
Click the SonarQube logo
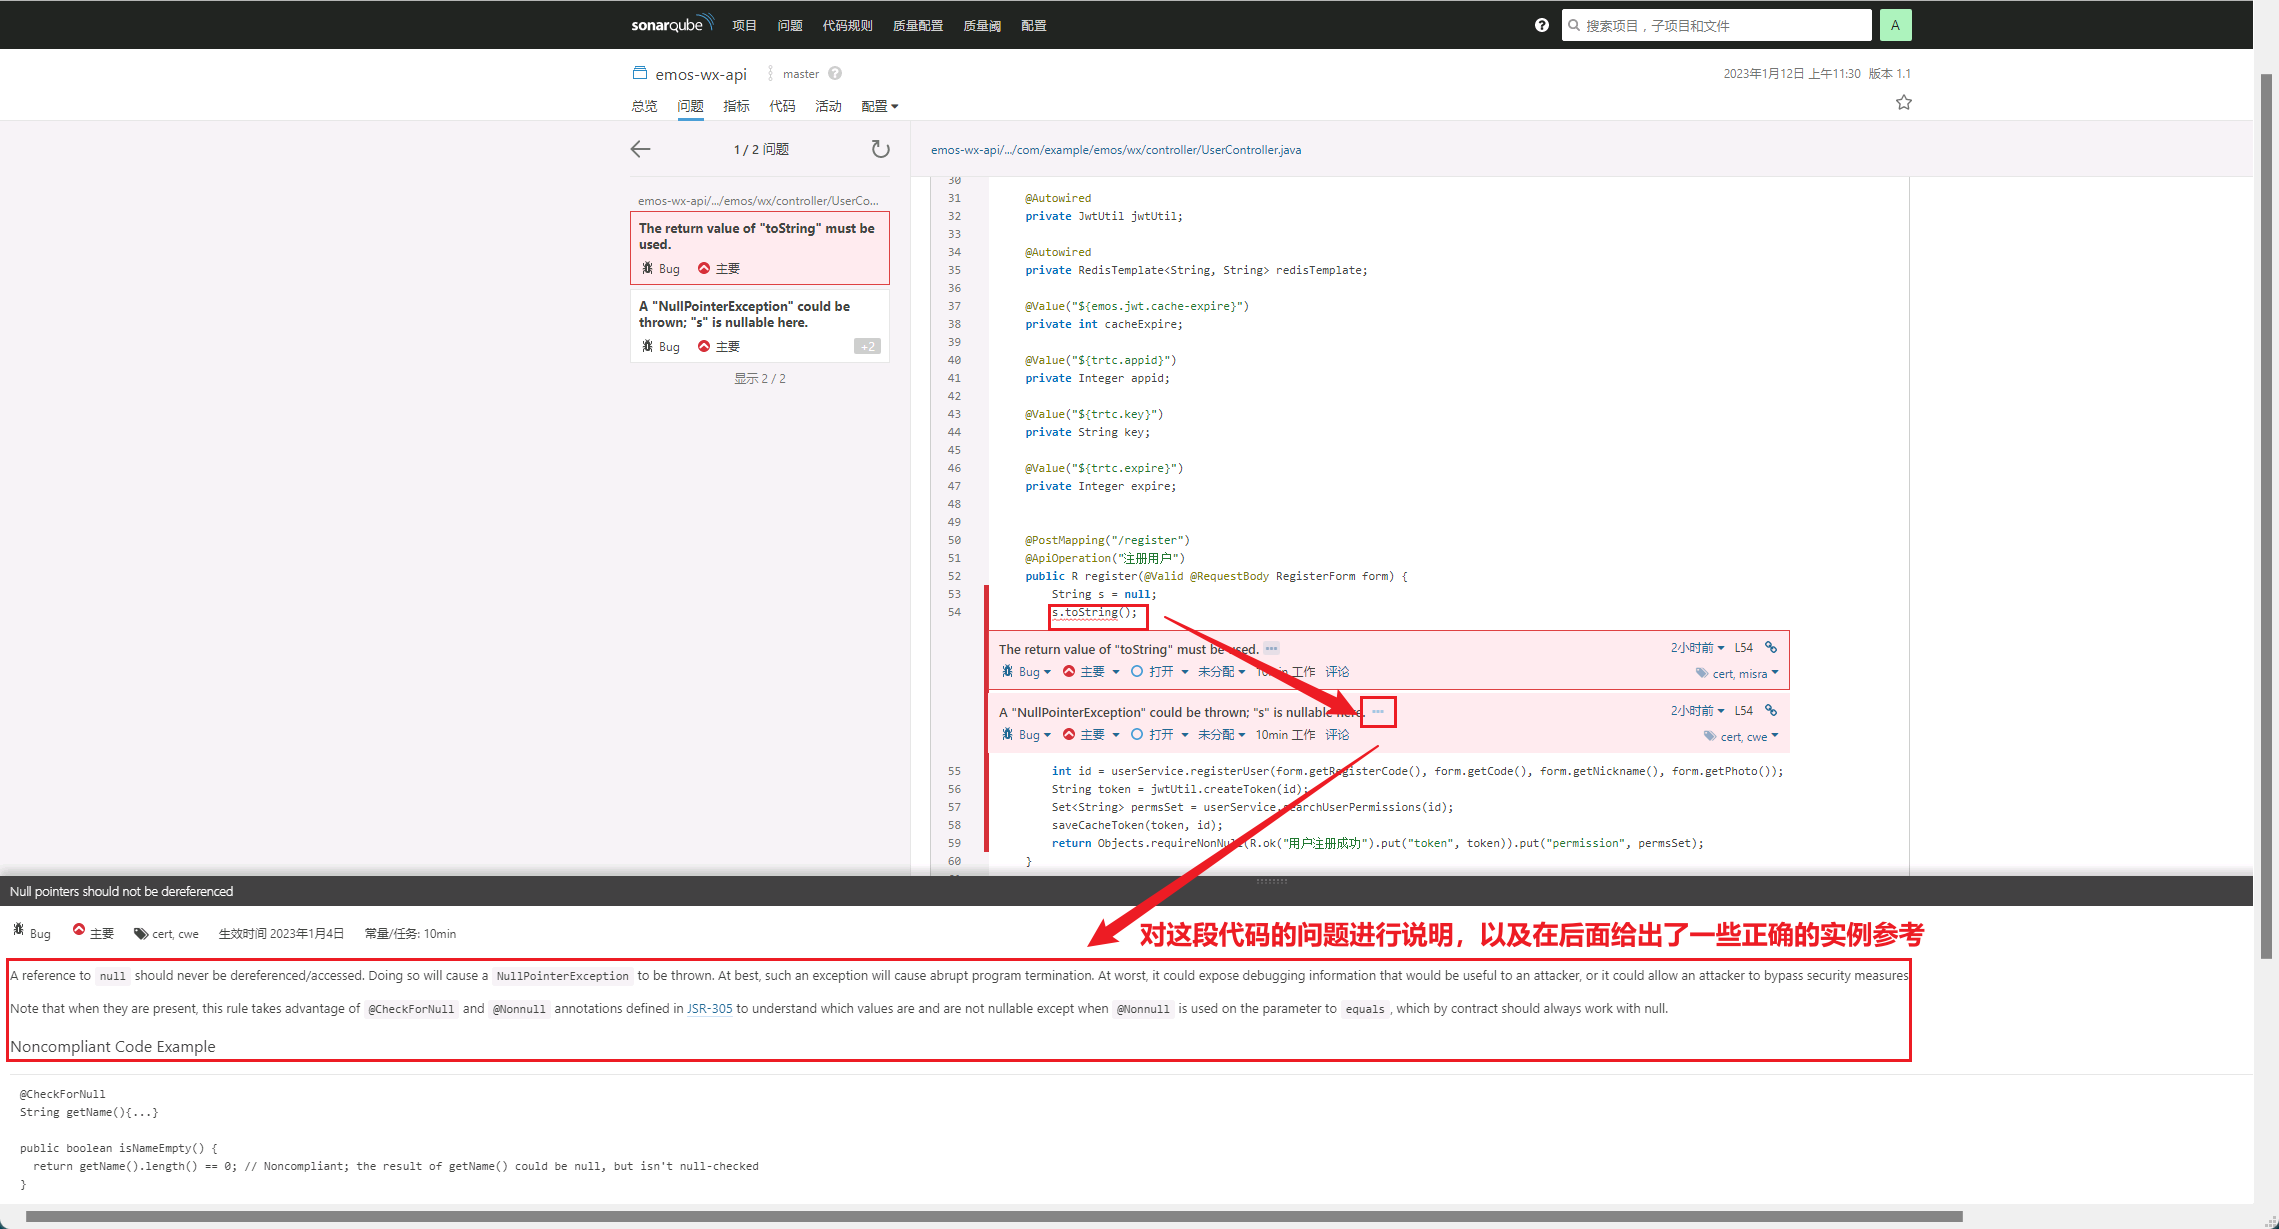(x=672, y=24)
